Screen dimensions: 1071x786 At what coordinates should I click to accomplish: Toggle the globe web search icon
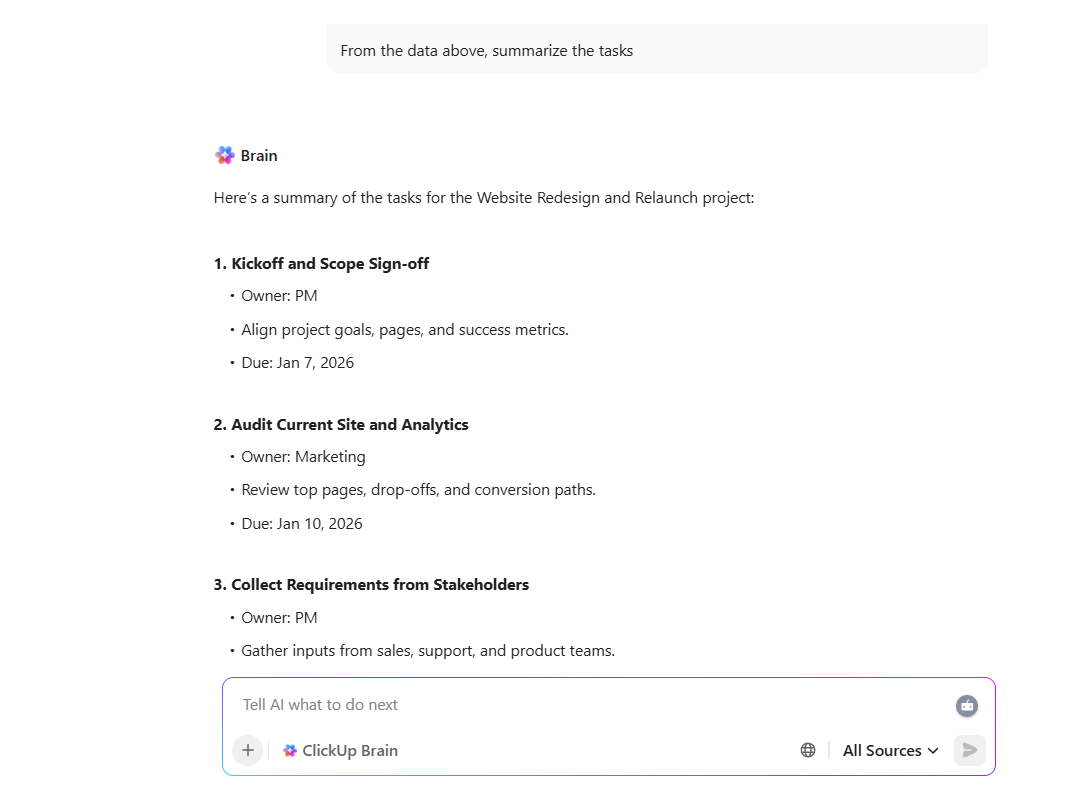point(808,750)
